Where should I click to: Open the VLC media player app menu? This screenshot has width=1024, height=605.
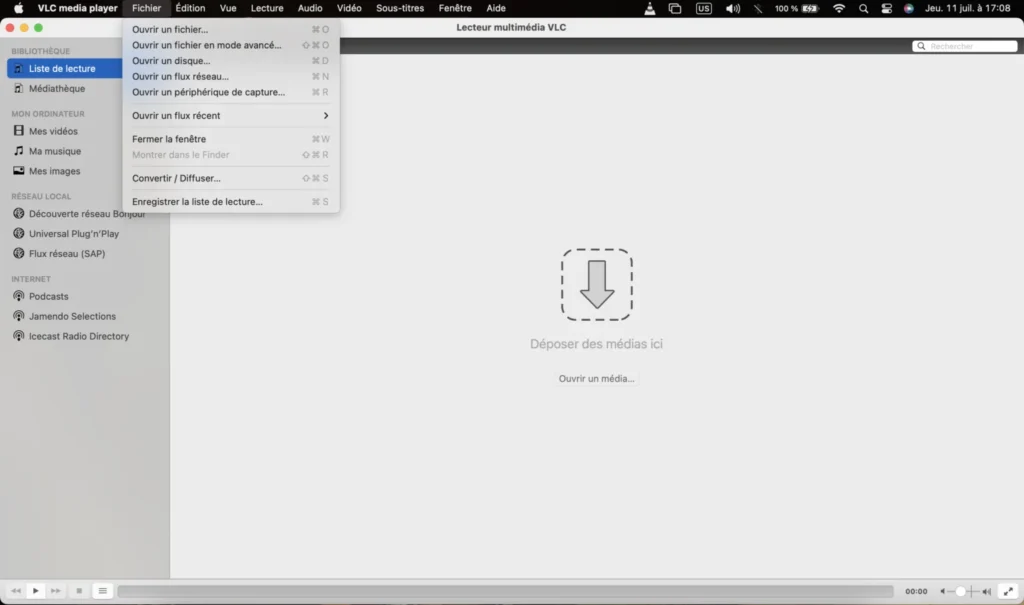(78, 8)
